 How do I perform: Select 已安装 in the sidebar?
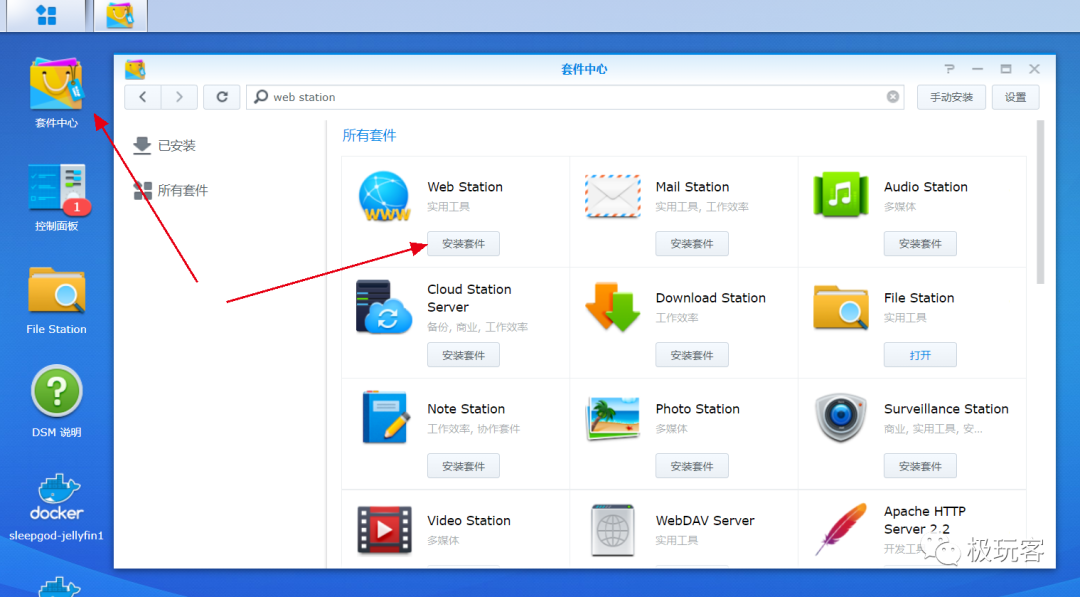click(165, 145)
